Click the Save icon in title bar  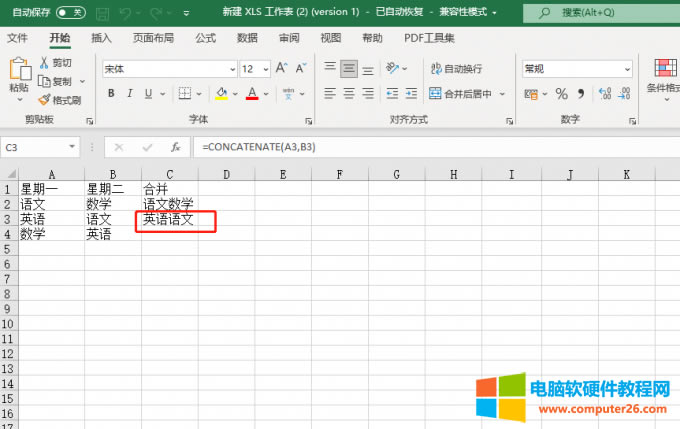click(101, 13)
